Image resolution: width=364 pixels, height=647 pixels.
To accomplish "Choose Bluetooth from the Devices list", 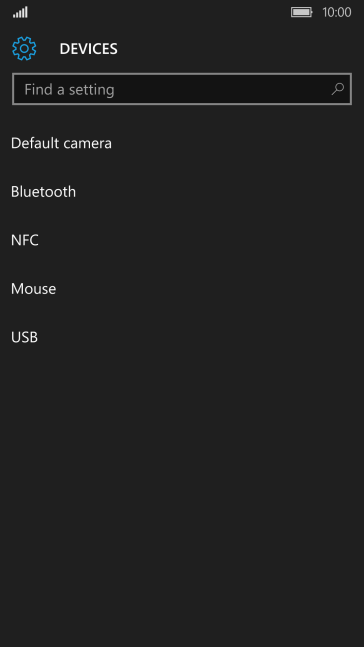I will coord(182,192).
